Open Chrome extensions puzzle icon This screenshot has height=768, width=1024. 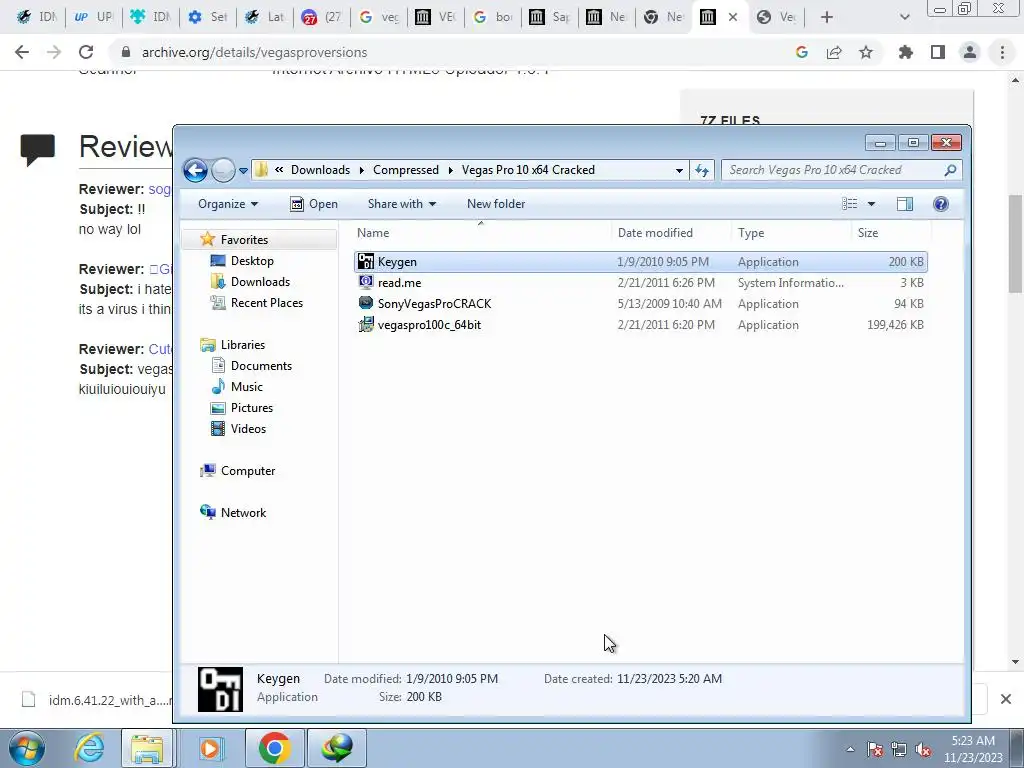tap(906, 52)
